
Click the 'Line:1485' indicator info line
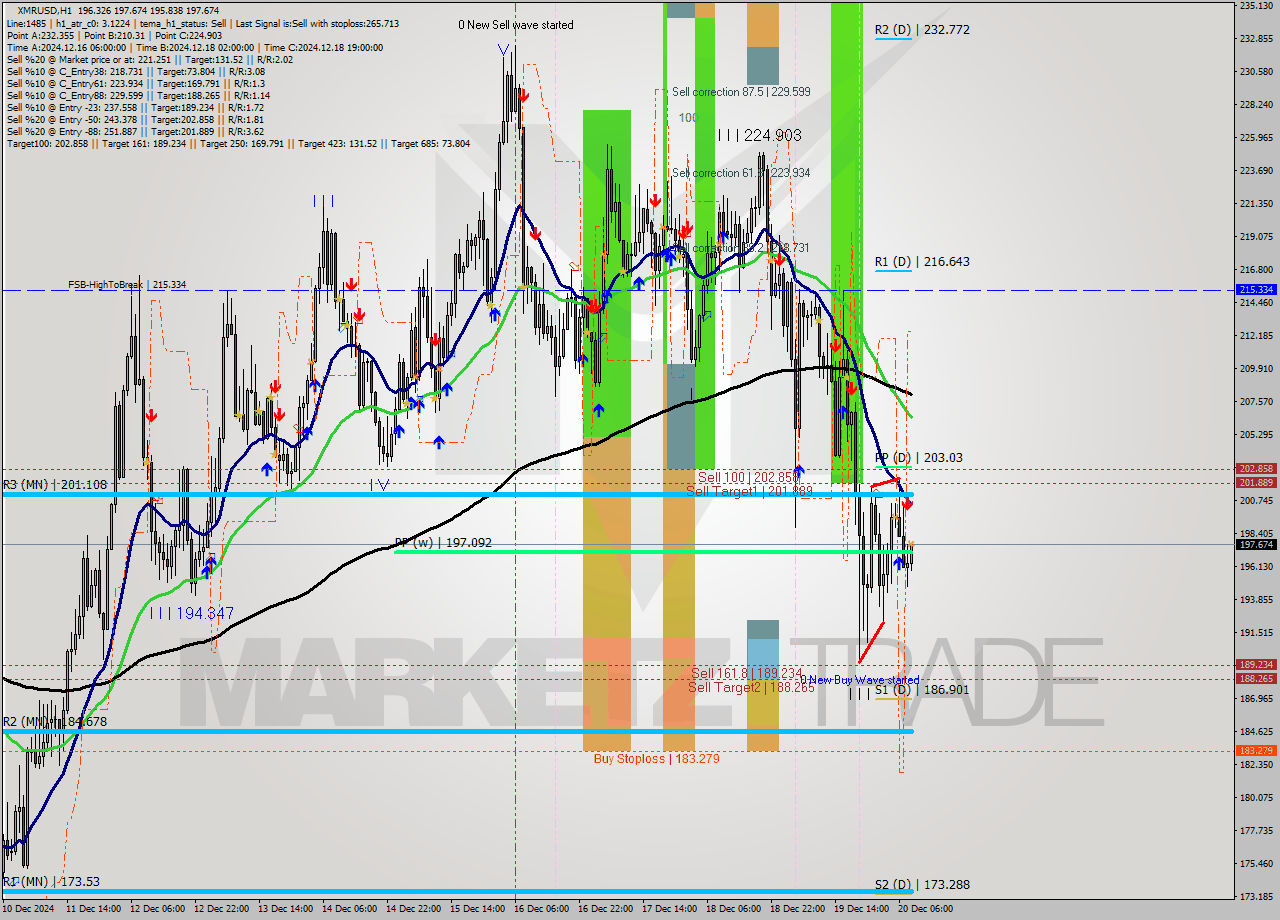pyautogui.click(x=203, y=23)
